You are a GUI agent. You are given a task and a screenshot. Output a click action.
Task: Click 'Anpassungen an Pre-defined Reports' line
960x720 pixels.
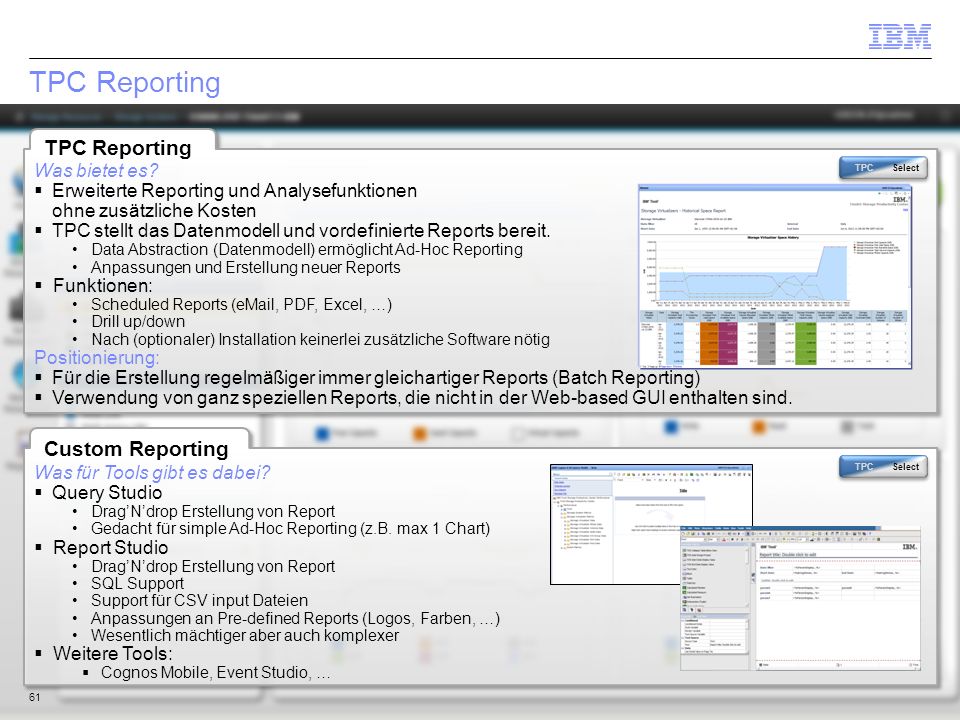point(295,618)
